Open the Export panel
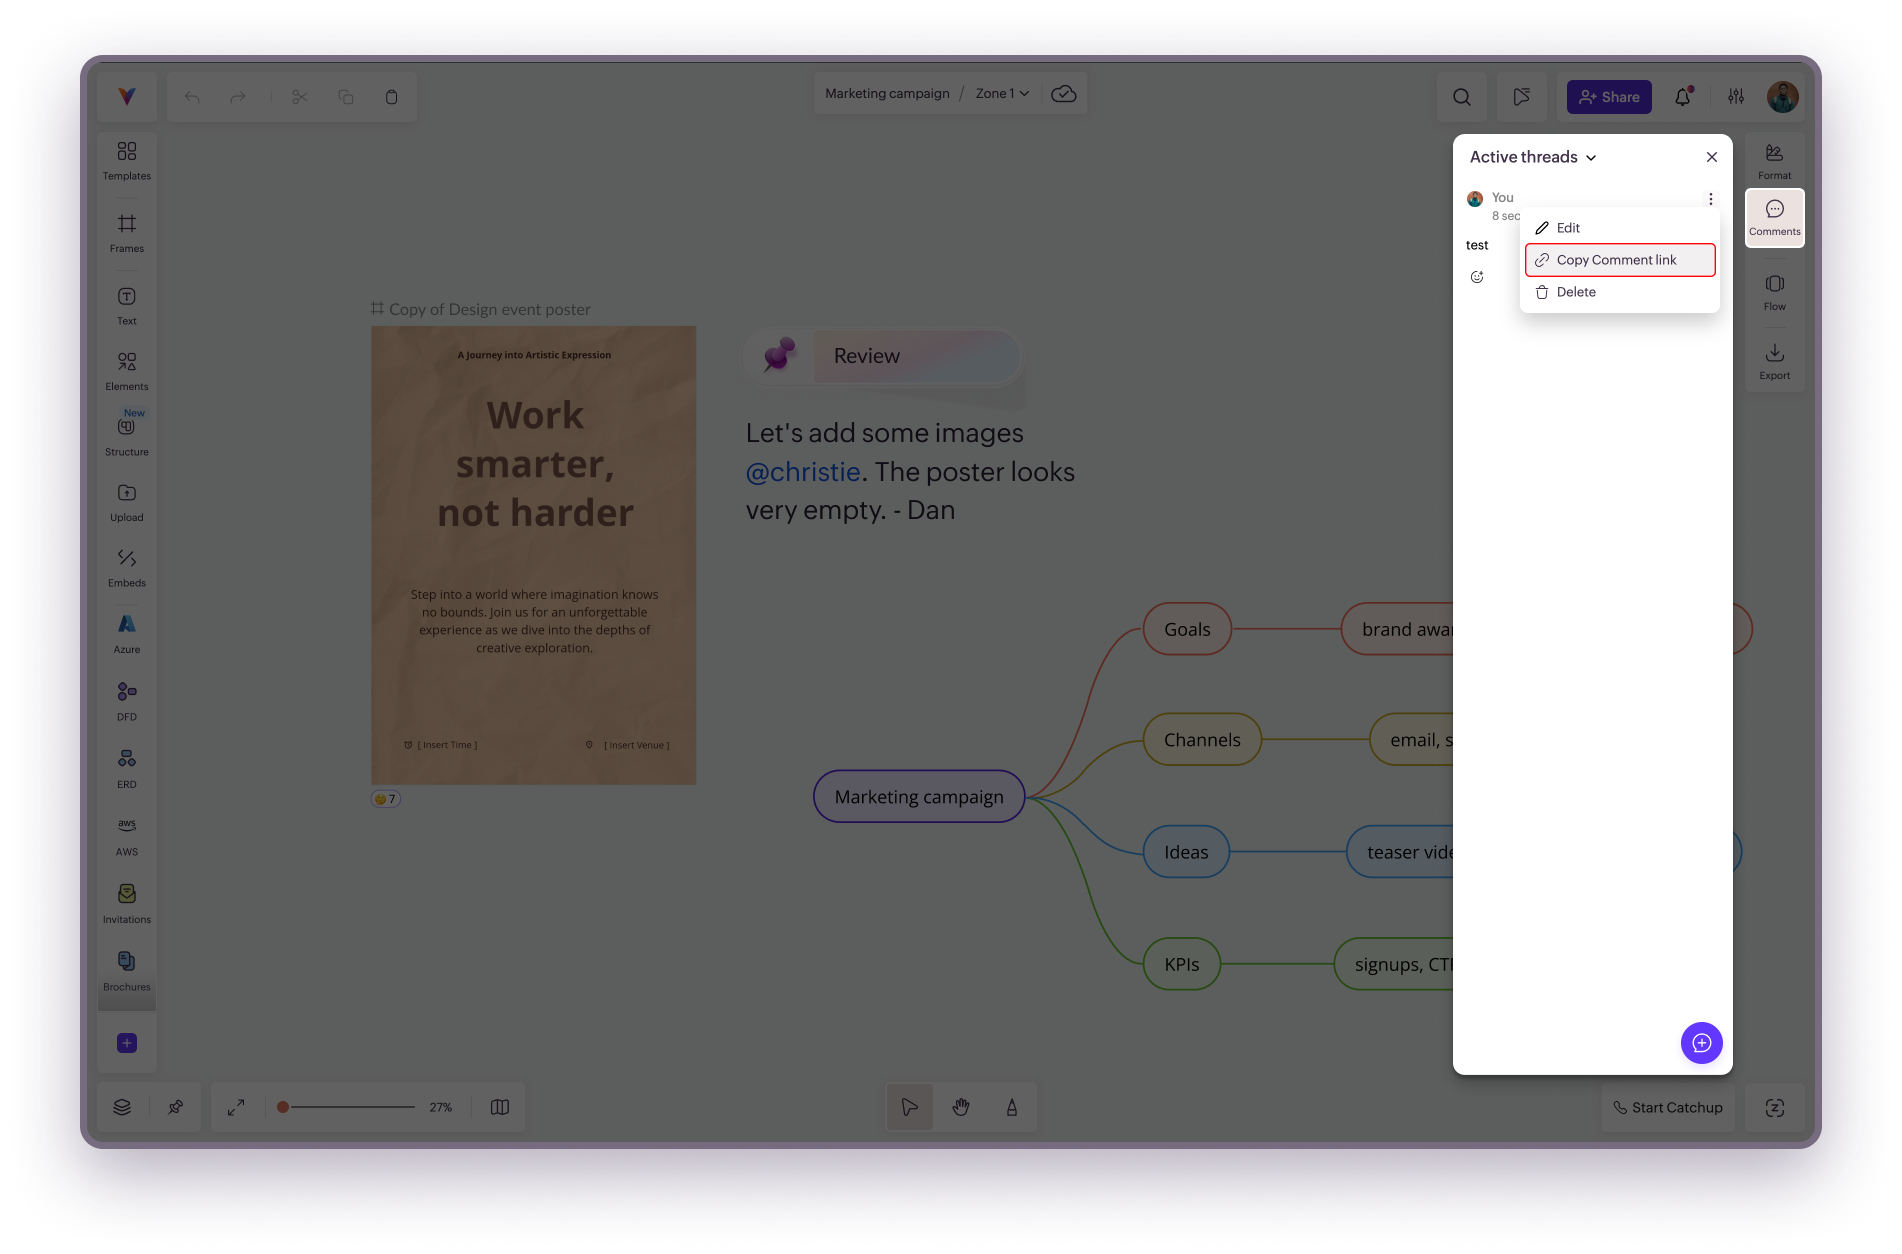The image size is (1902, 1254). click(x=1774, y=360)
